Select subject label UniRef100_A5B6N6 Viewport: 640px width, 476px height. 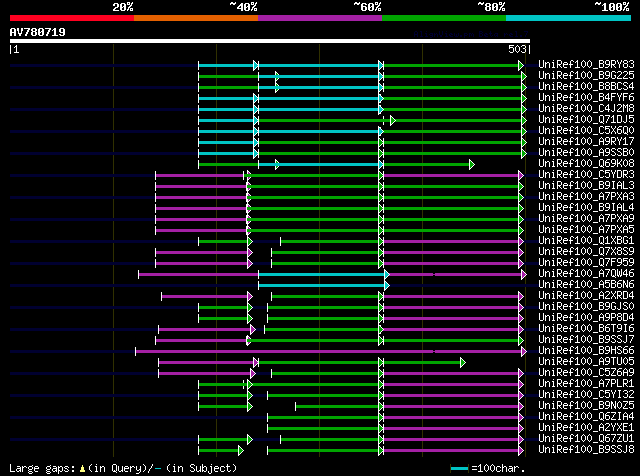click(586, 285)
